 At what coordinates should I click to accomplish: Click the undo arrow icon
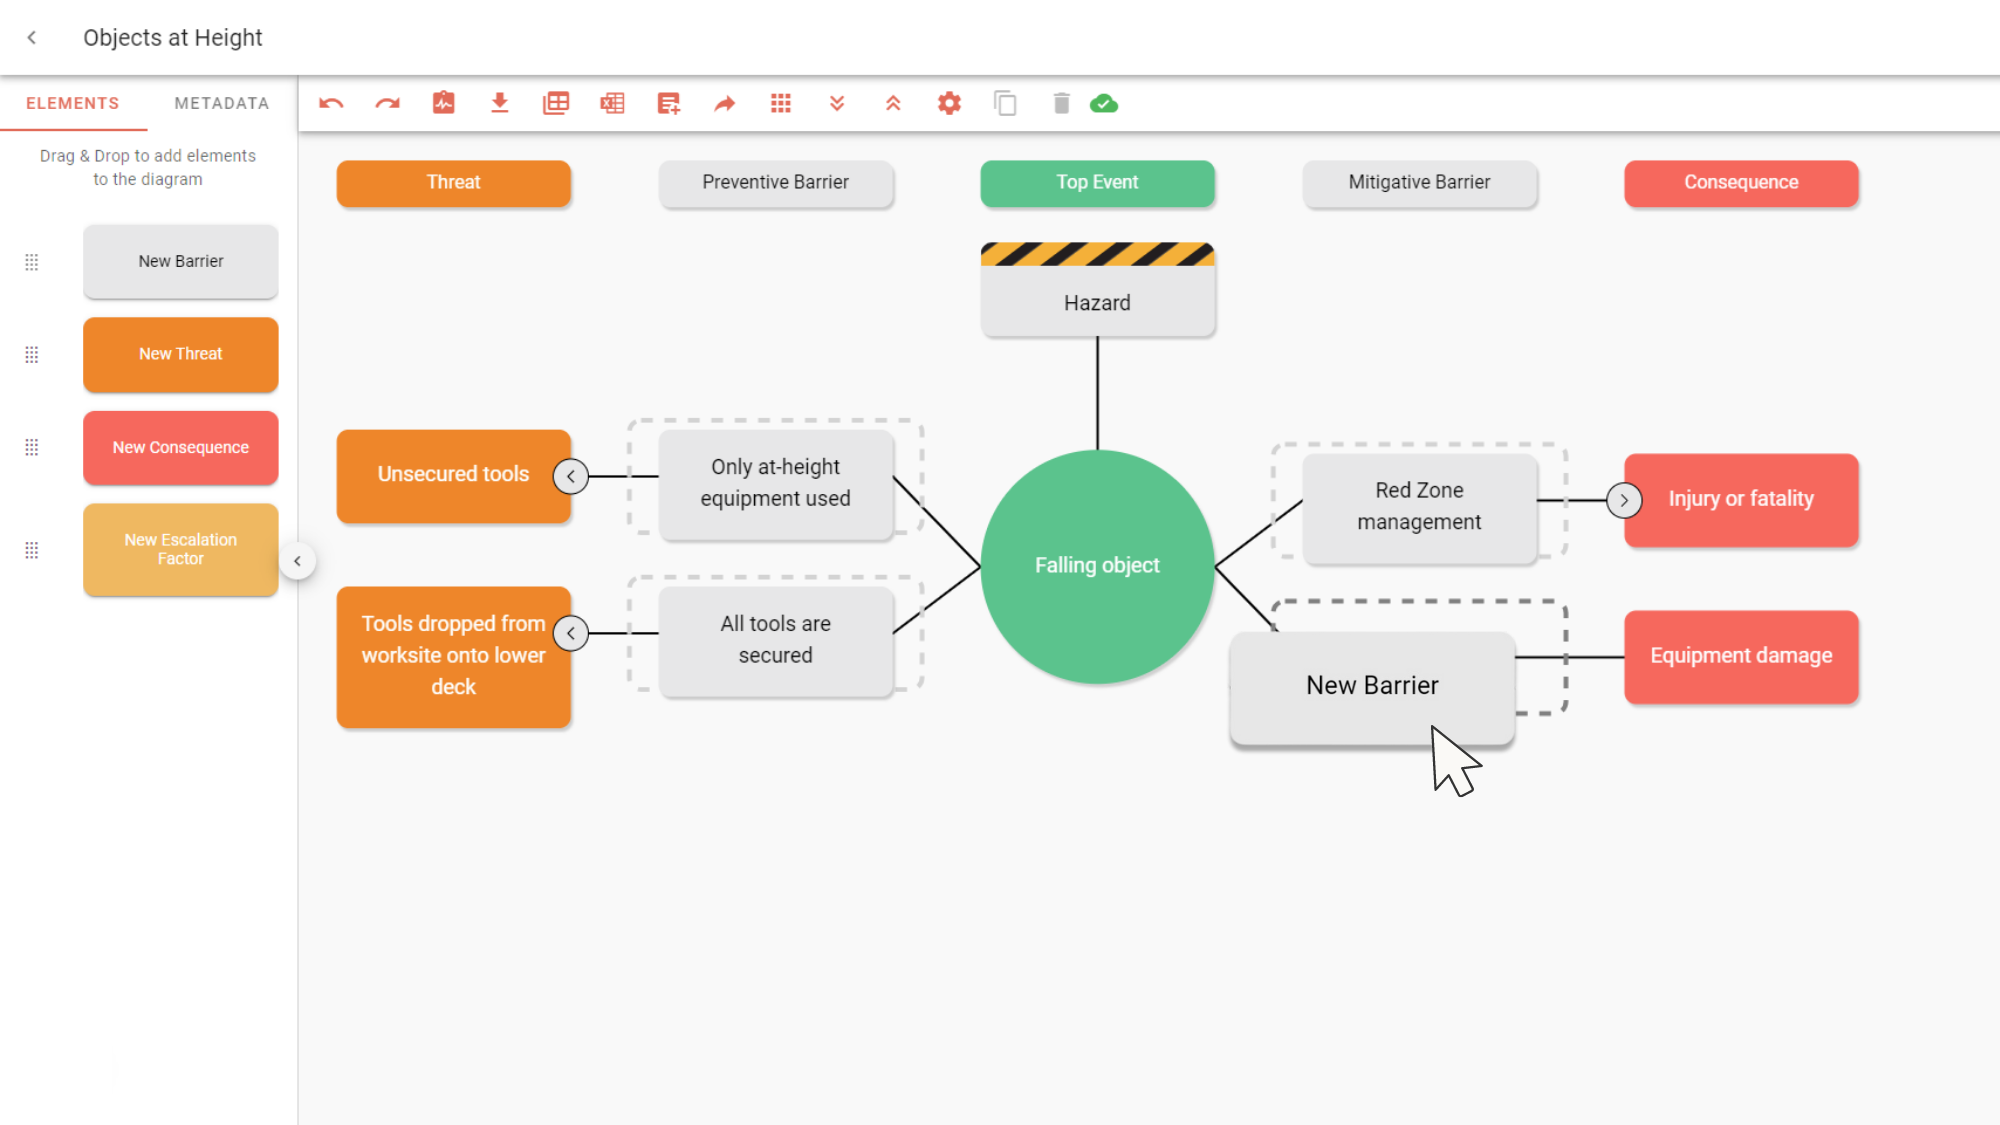click(x=331, y=103)
